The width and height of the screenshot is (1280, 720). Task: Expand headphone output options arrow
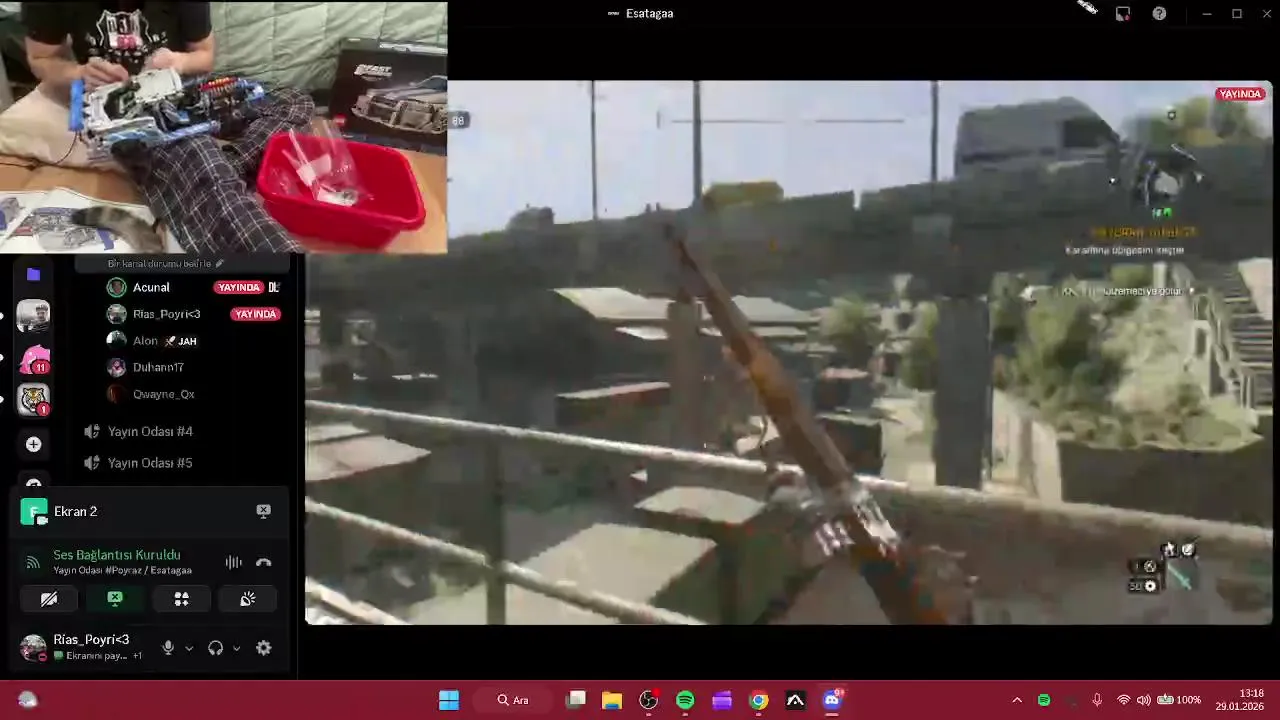[x=236, y=648]
